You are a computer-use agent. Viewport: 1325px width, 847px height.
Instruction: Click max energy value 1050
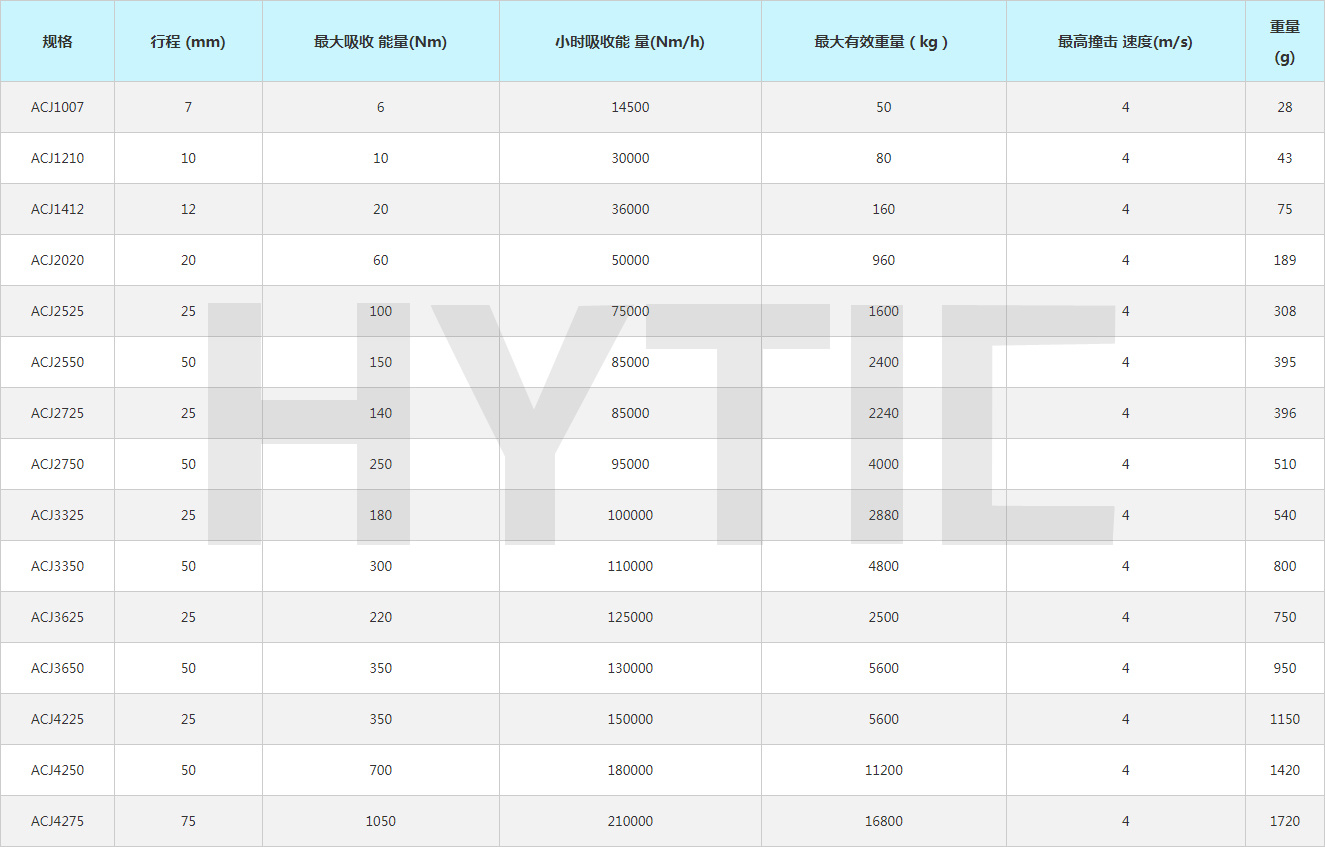[381, 821]
